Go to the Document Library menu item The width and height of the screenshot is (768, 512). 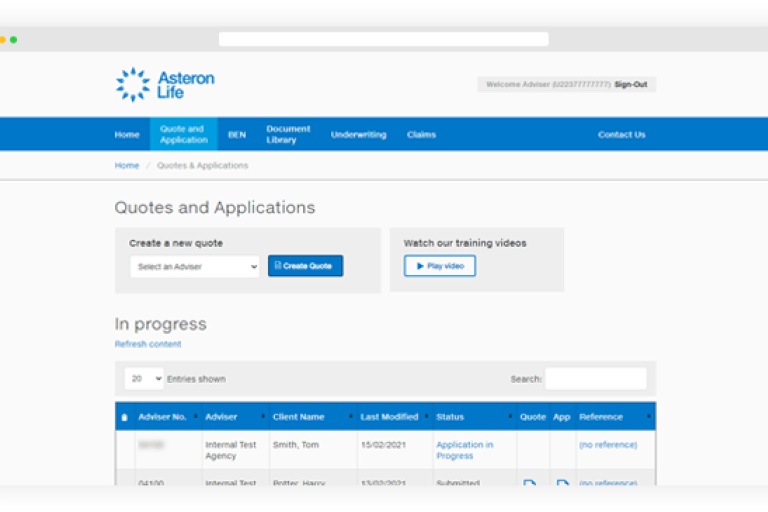tap(288, 135)
